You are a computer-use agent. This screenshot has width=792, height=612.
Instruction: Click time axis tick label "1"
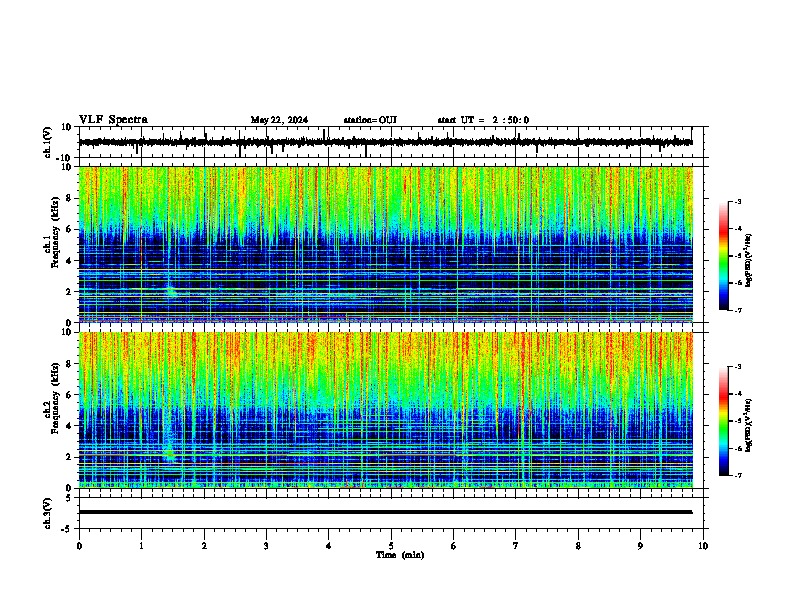click(141, 546)
